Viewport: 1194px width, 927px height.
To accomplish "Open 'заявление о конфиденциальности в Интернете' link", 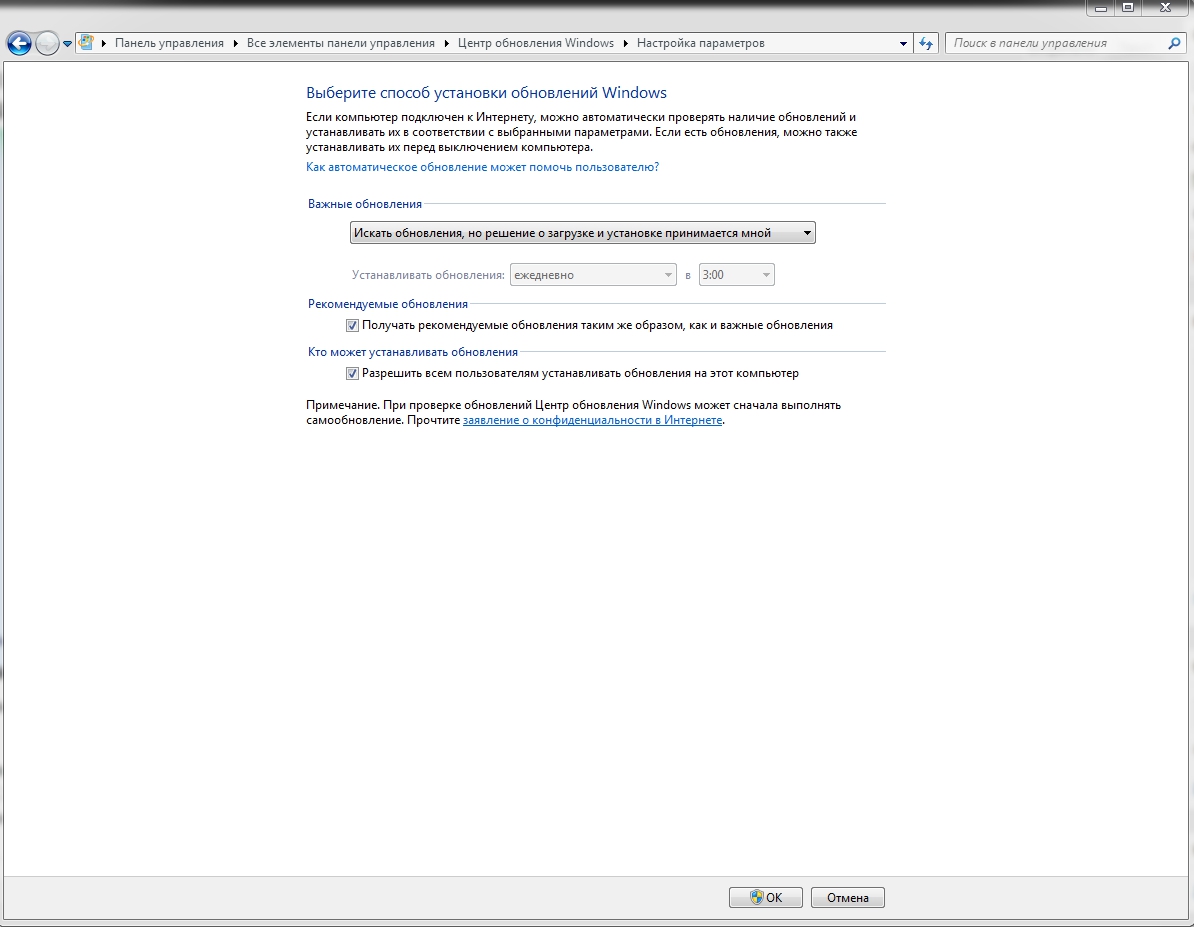I will pyautogui.click(x=592, y=421).
